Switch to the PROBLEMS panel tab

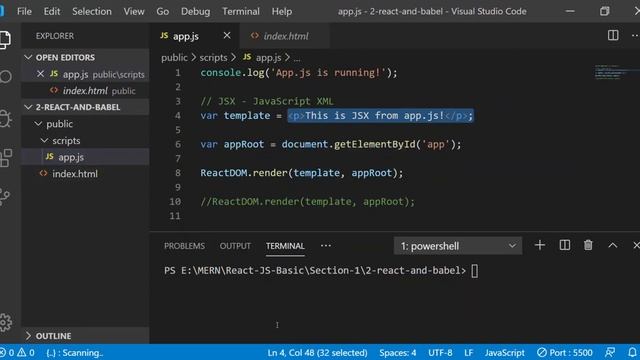tap(184, 246)
